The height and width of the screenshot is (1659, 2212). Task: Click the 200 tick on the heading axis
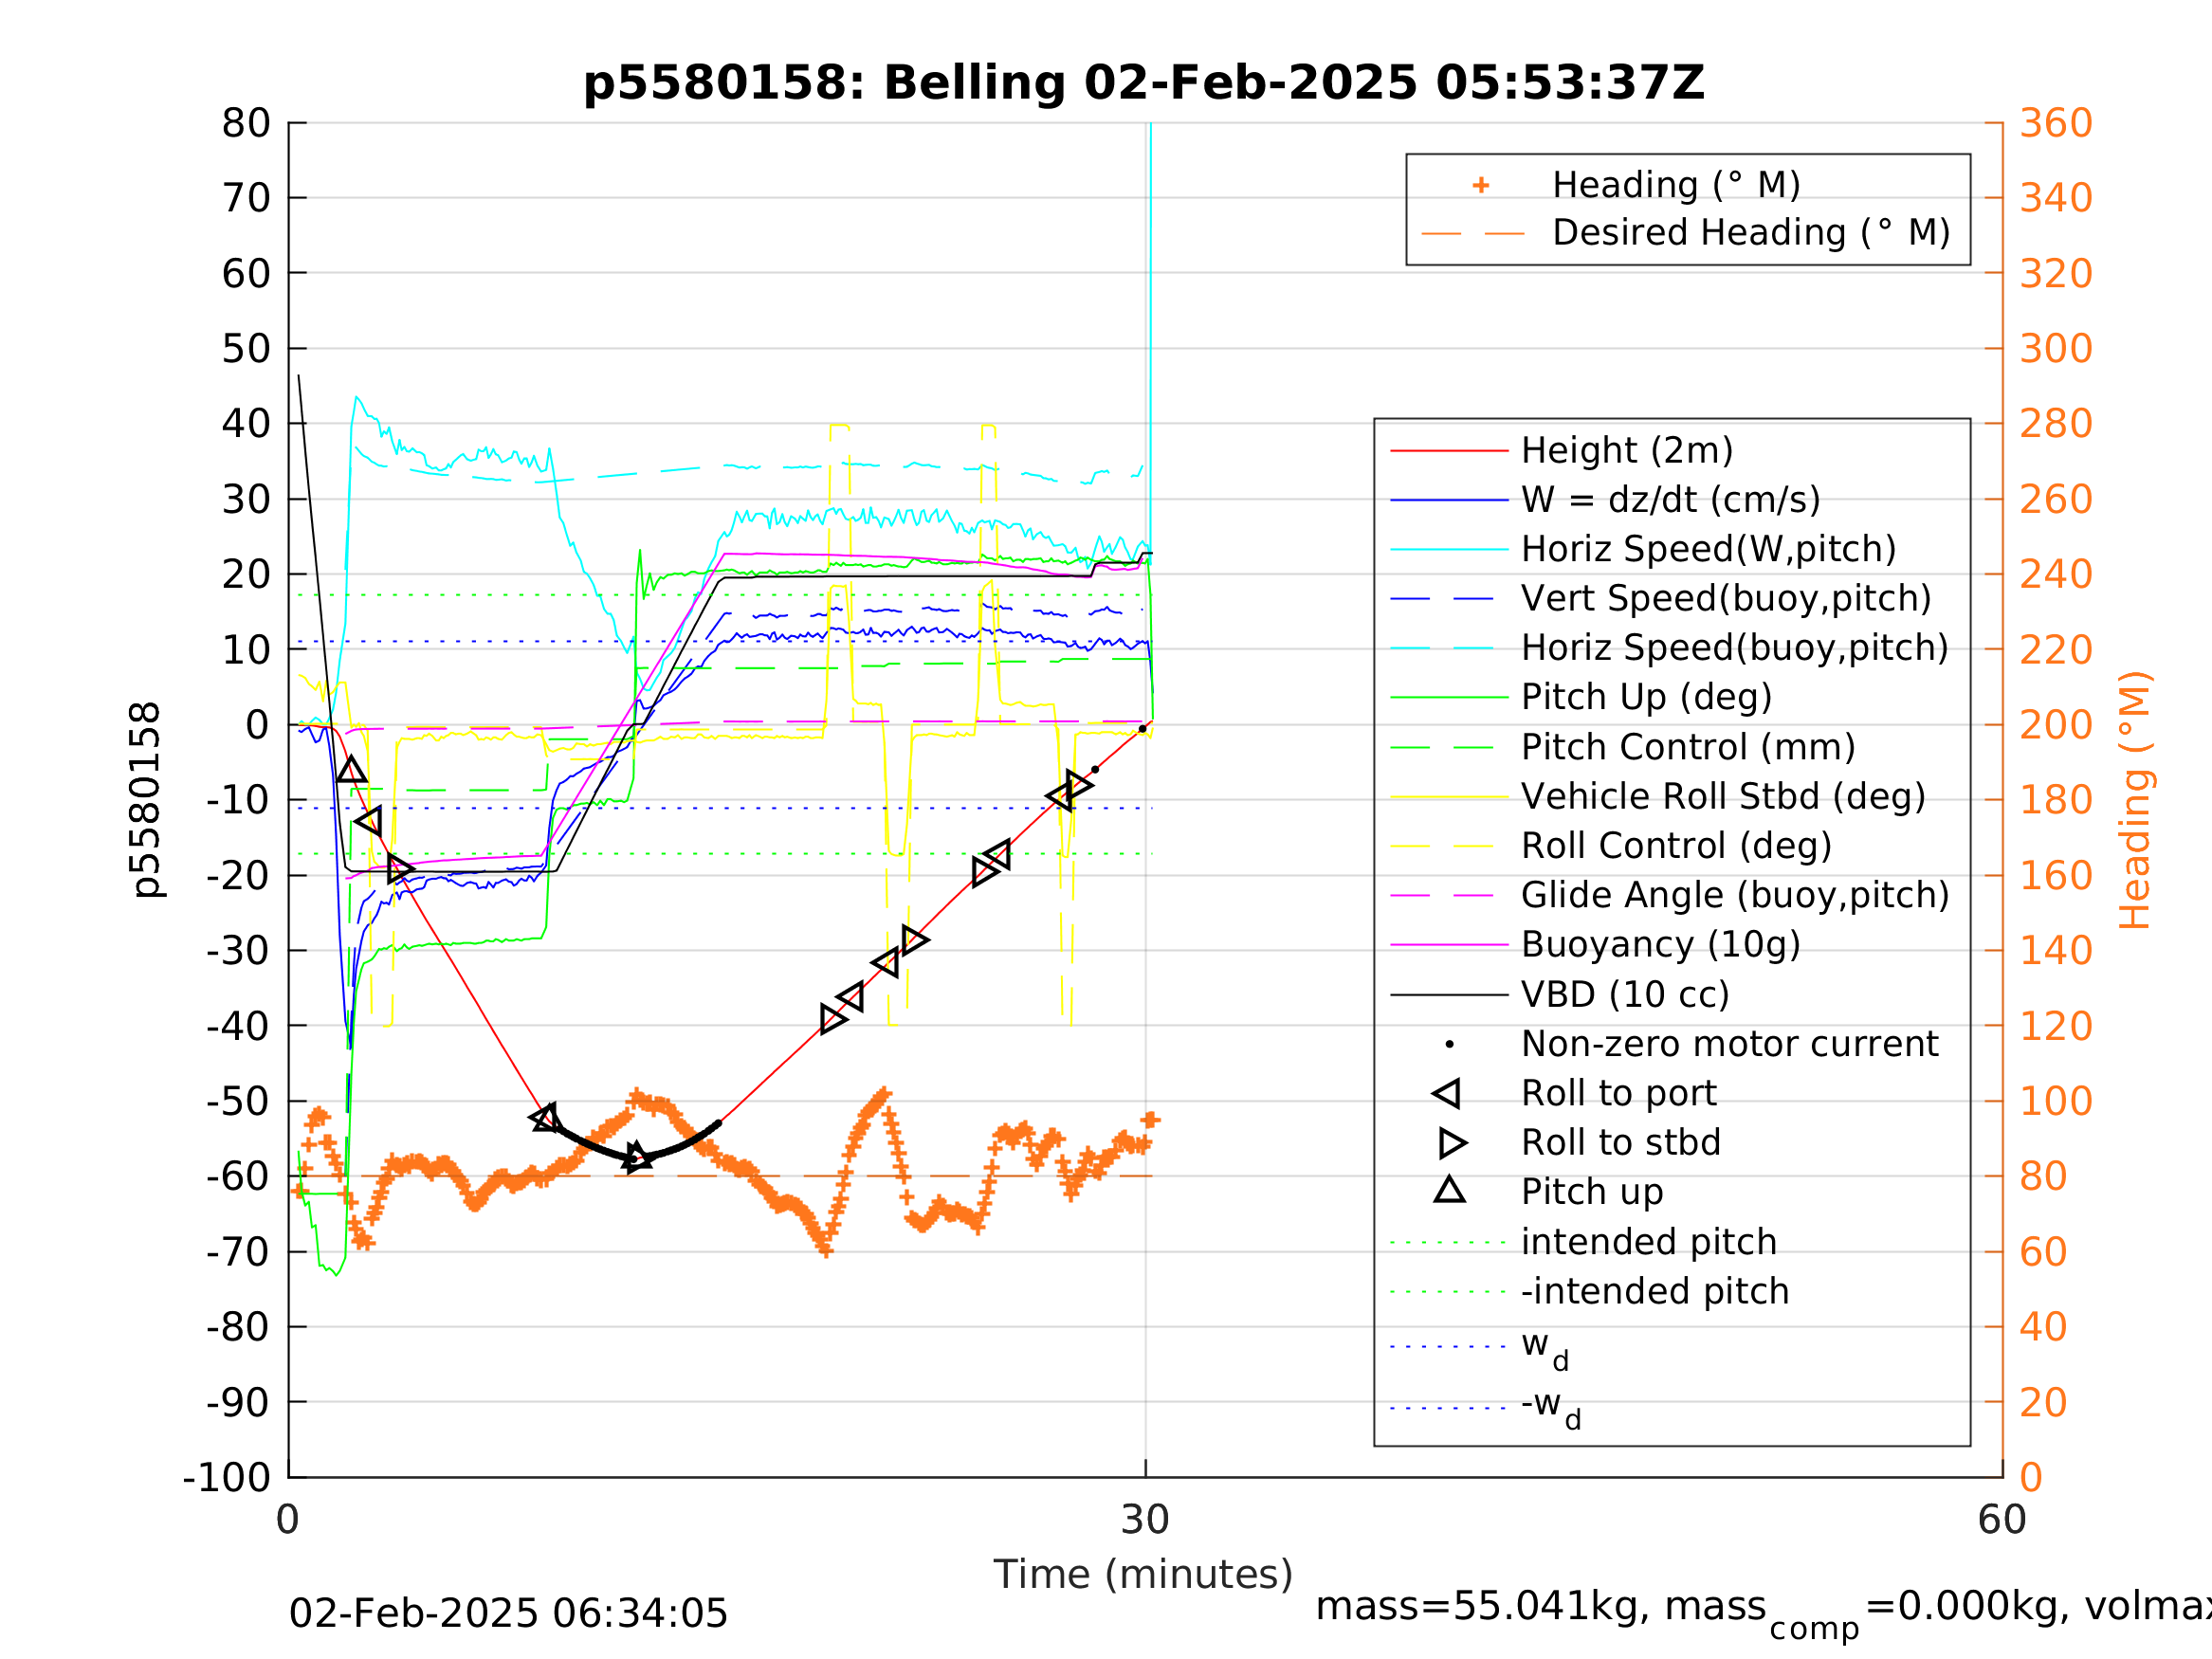point(2056,725)
